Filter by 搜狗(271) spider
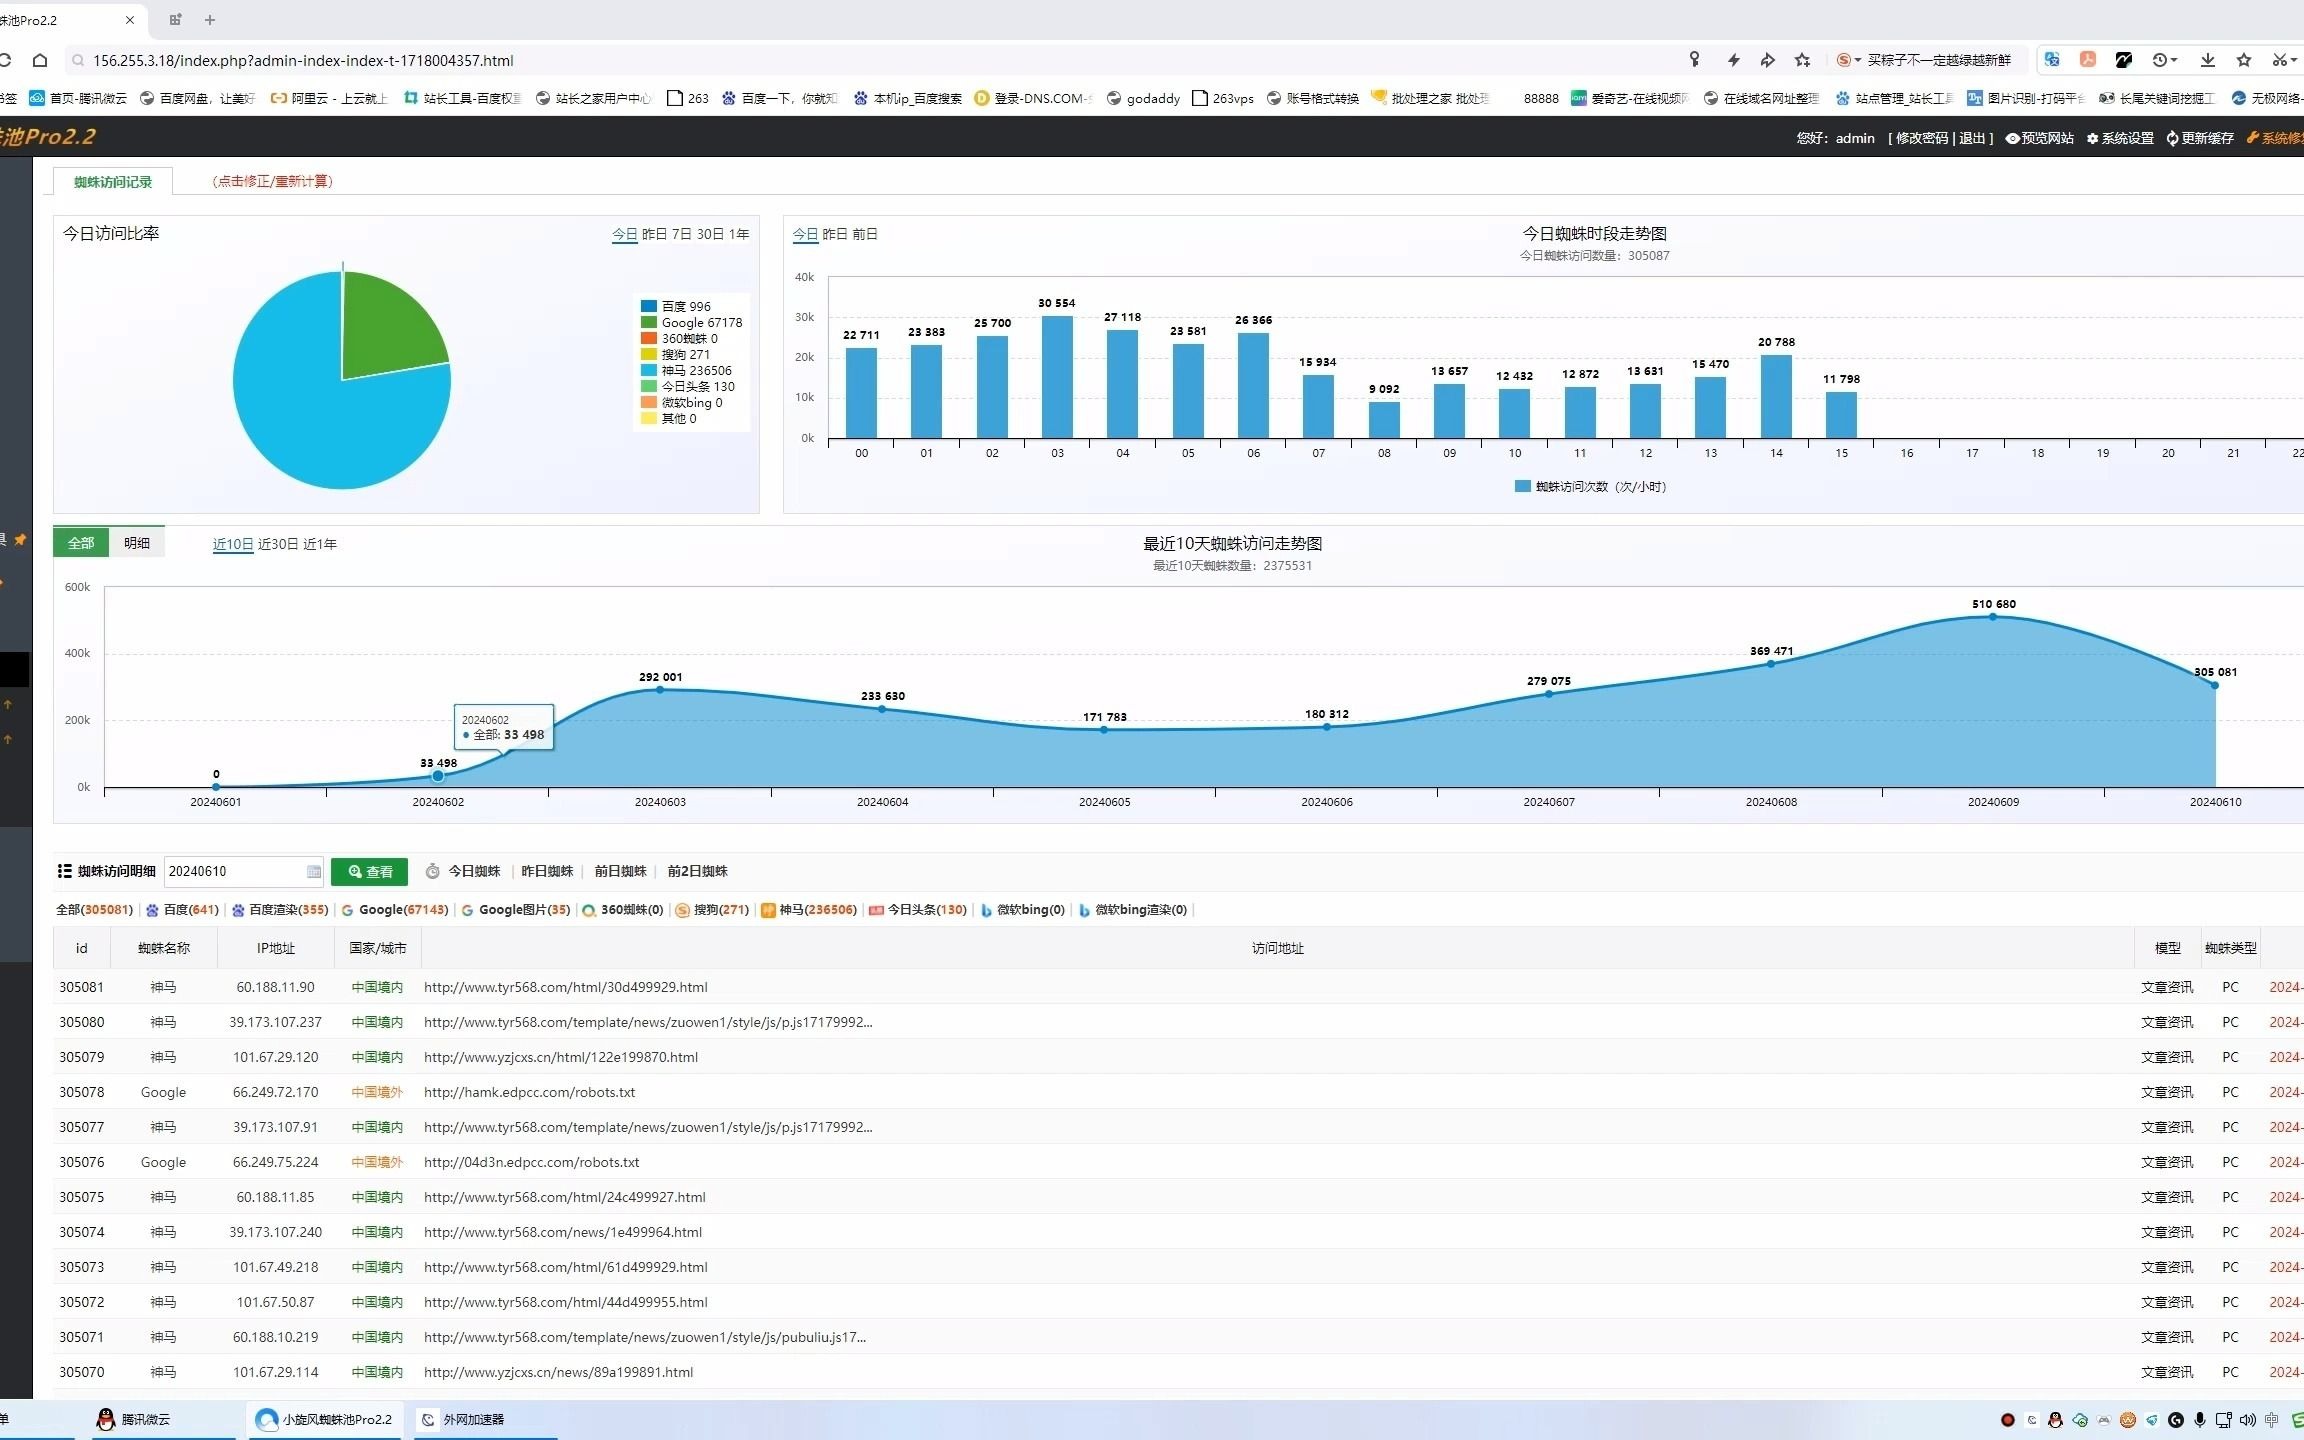The height and width of the screenshot is (1440, 2304). 712,910
